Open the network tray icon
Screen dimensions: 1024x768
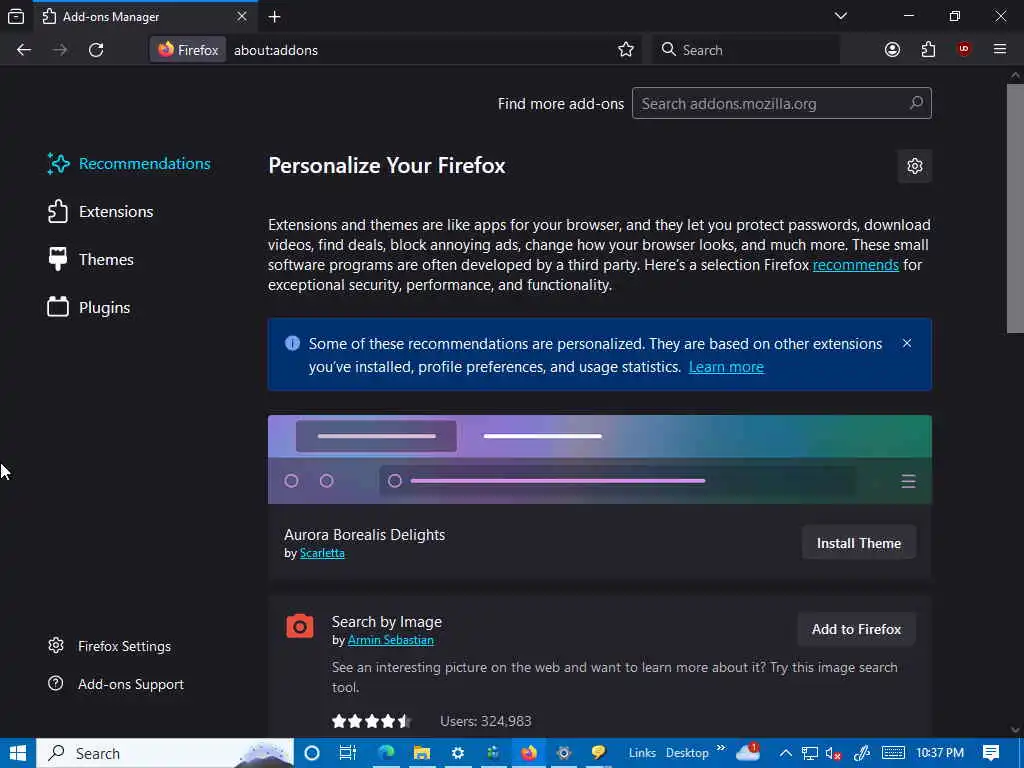pos(810,753)
